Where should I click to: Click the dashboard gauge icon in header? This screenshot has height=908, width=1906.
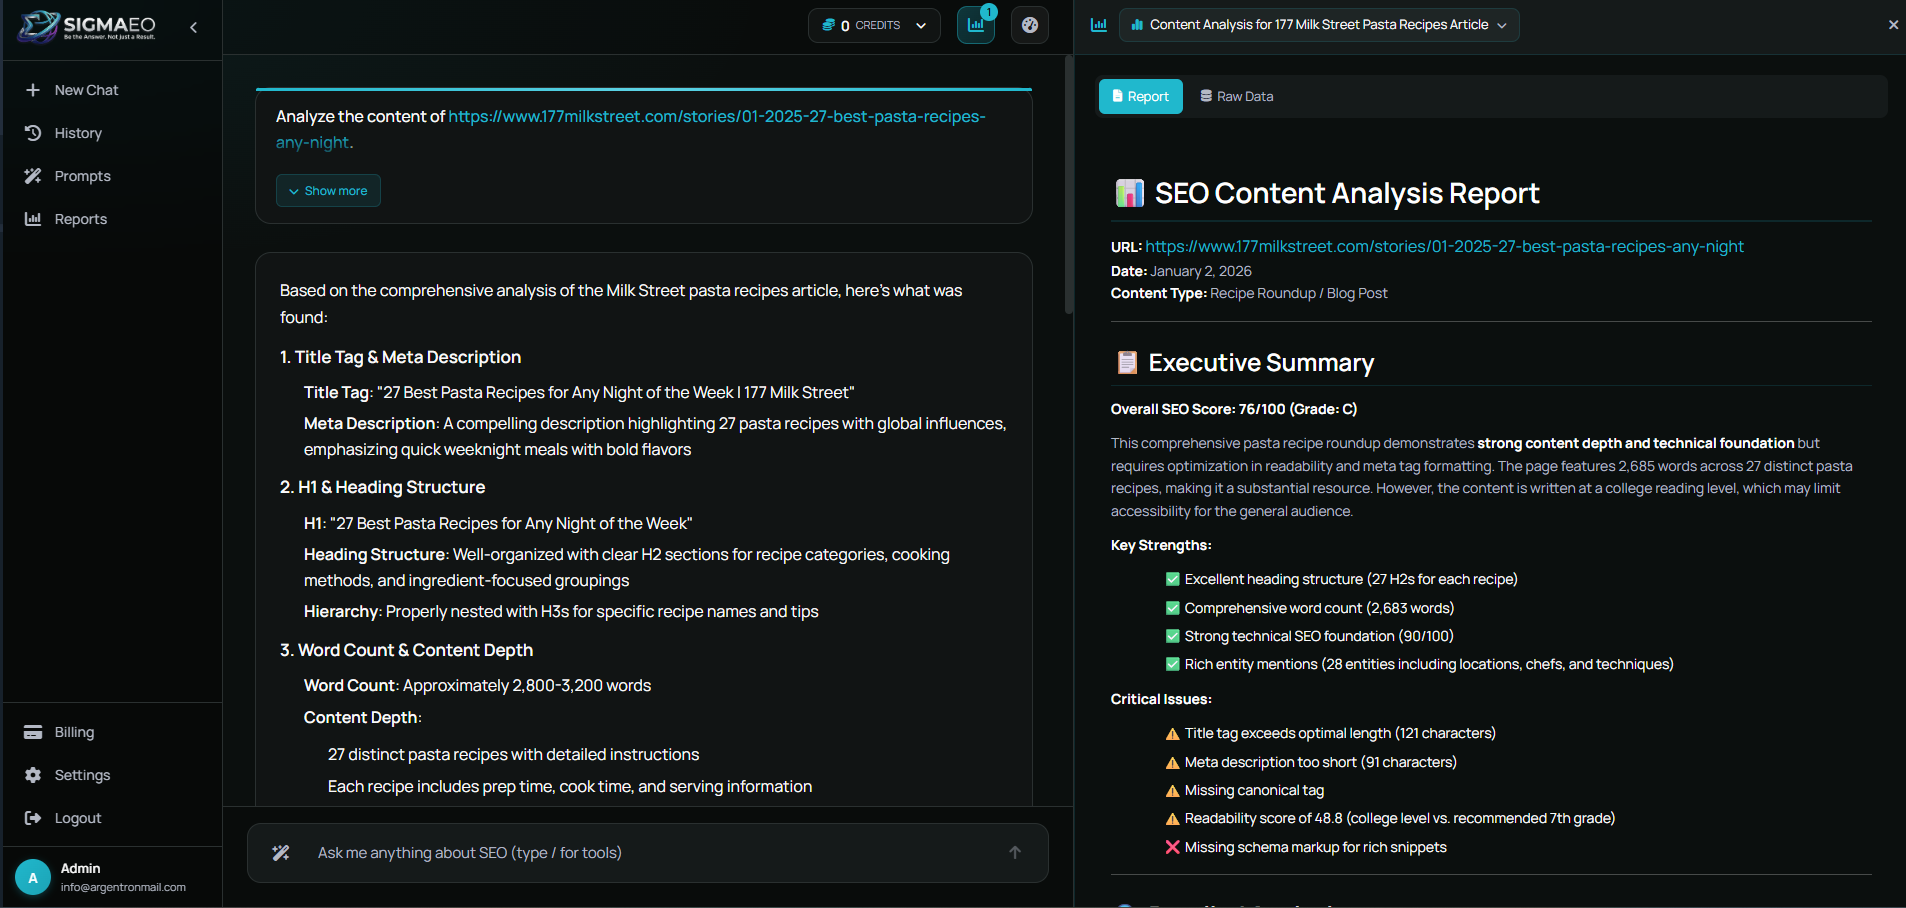coord(1030,25)
